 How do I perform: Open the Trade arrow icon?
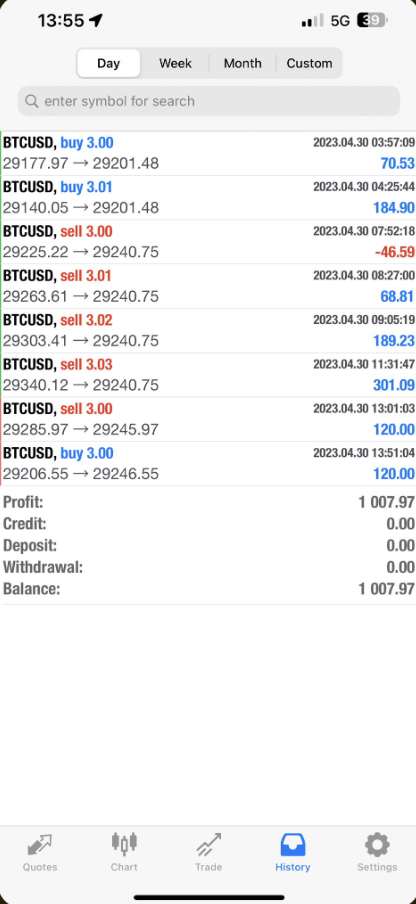(x=208, y=845)
